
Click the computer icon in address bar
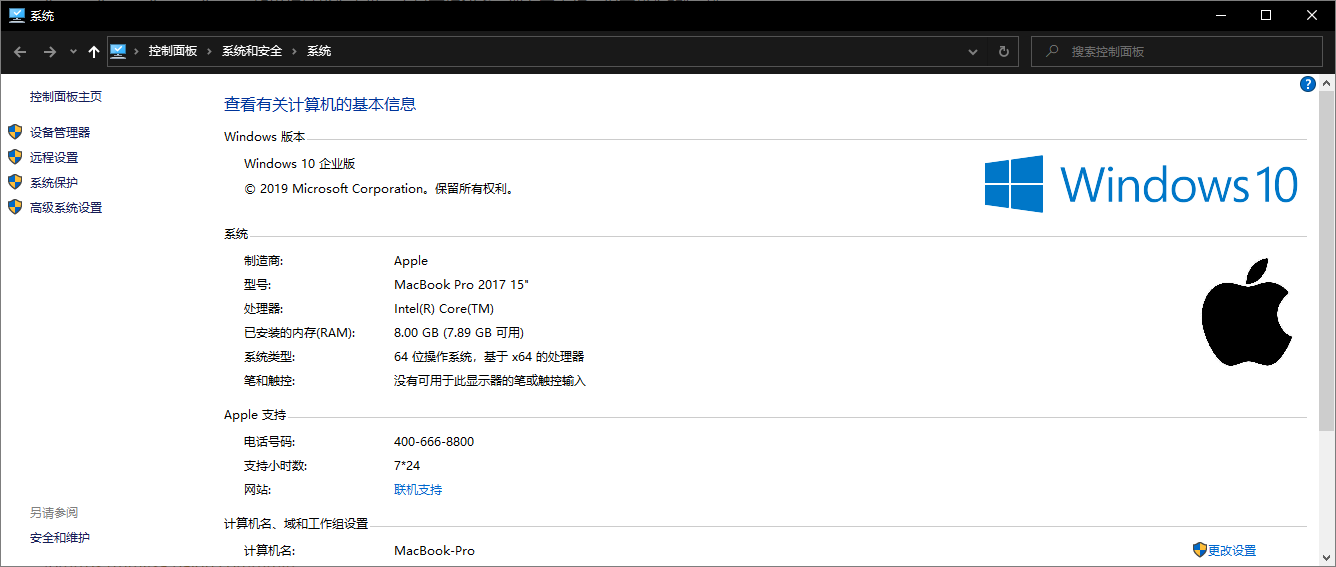pos(118,51)
